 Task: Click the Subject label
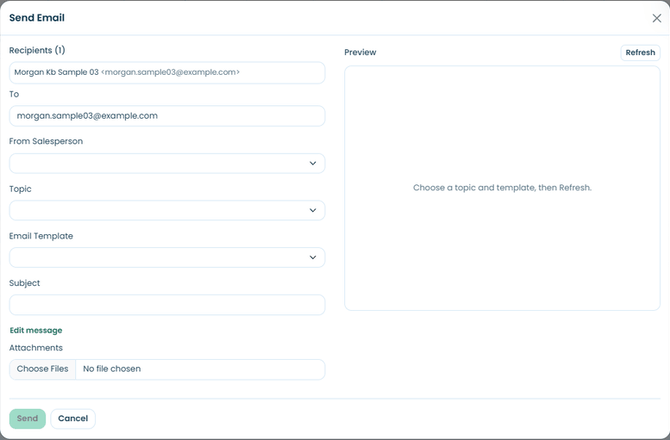[x=24, y=283]
